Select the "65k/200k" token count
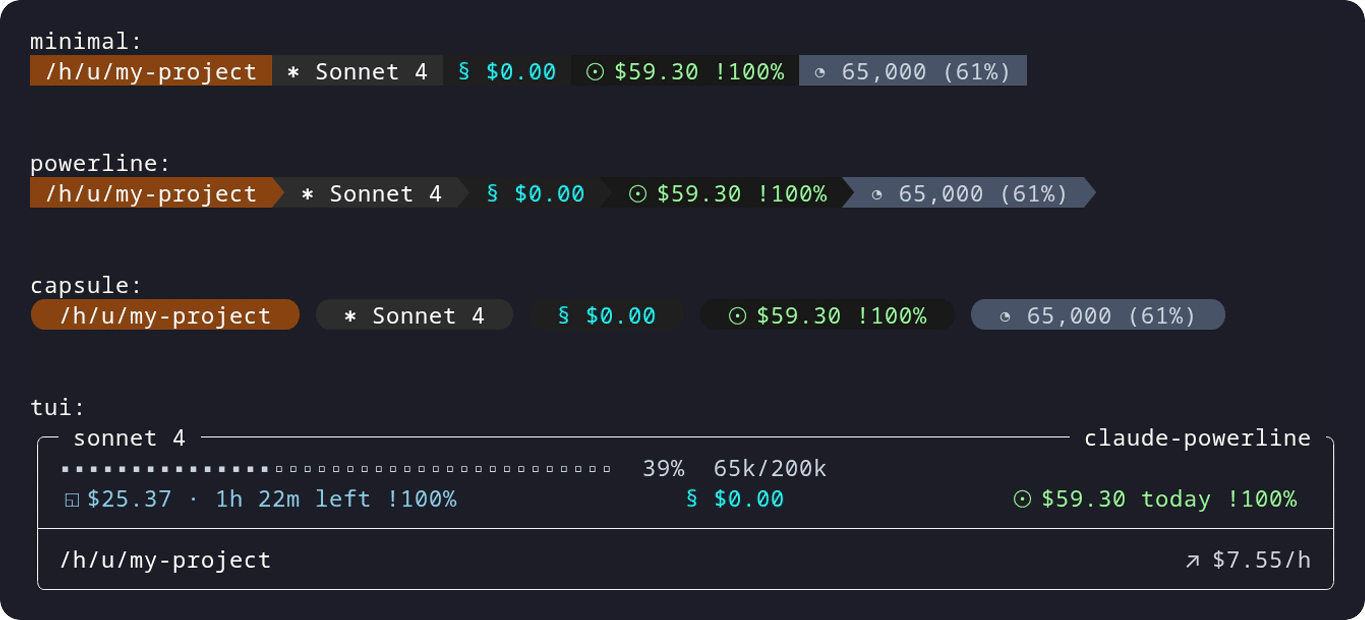Screen dimensions: 1365x620 click(770, 469)
